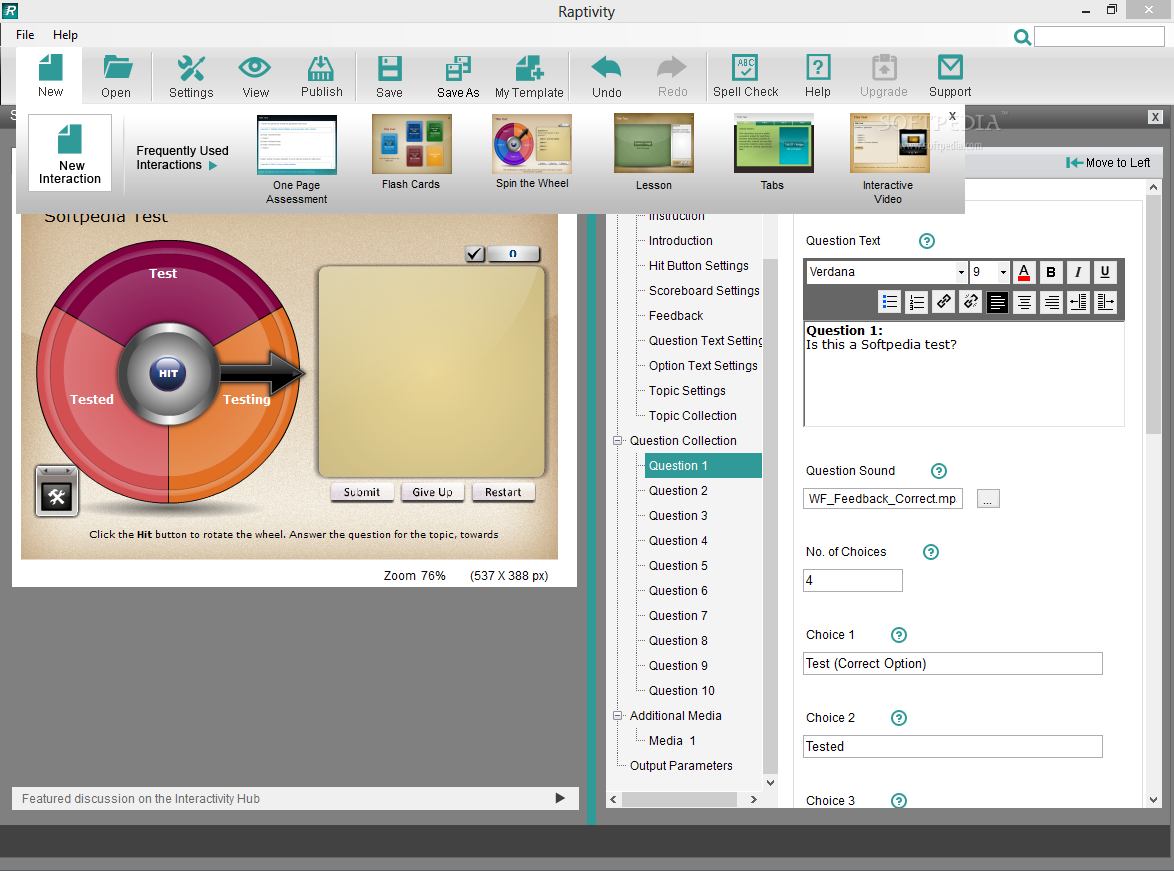Click help icon beside Choice 1
Image resolution: width=1174 pixels, height=871 pixels.
pos(898,635)
